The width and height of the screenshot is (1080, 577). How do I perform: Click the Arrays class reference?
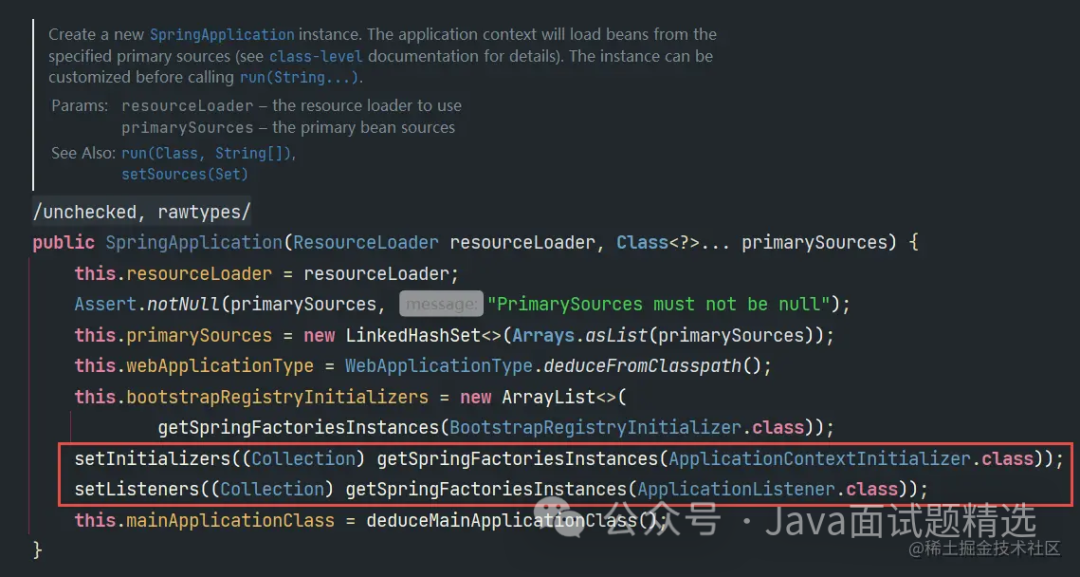click(x=543, y=335)
